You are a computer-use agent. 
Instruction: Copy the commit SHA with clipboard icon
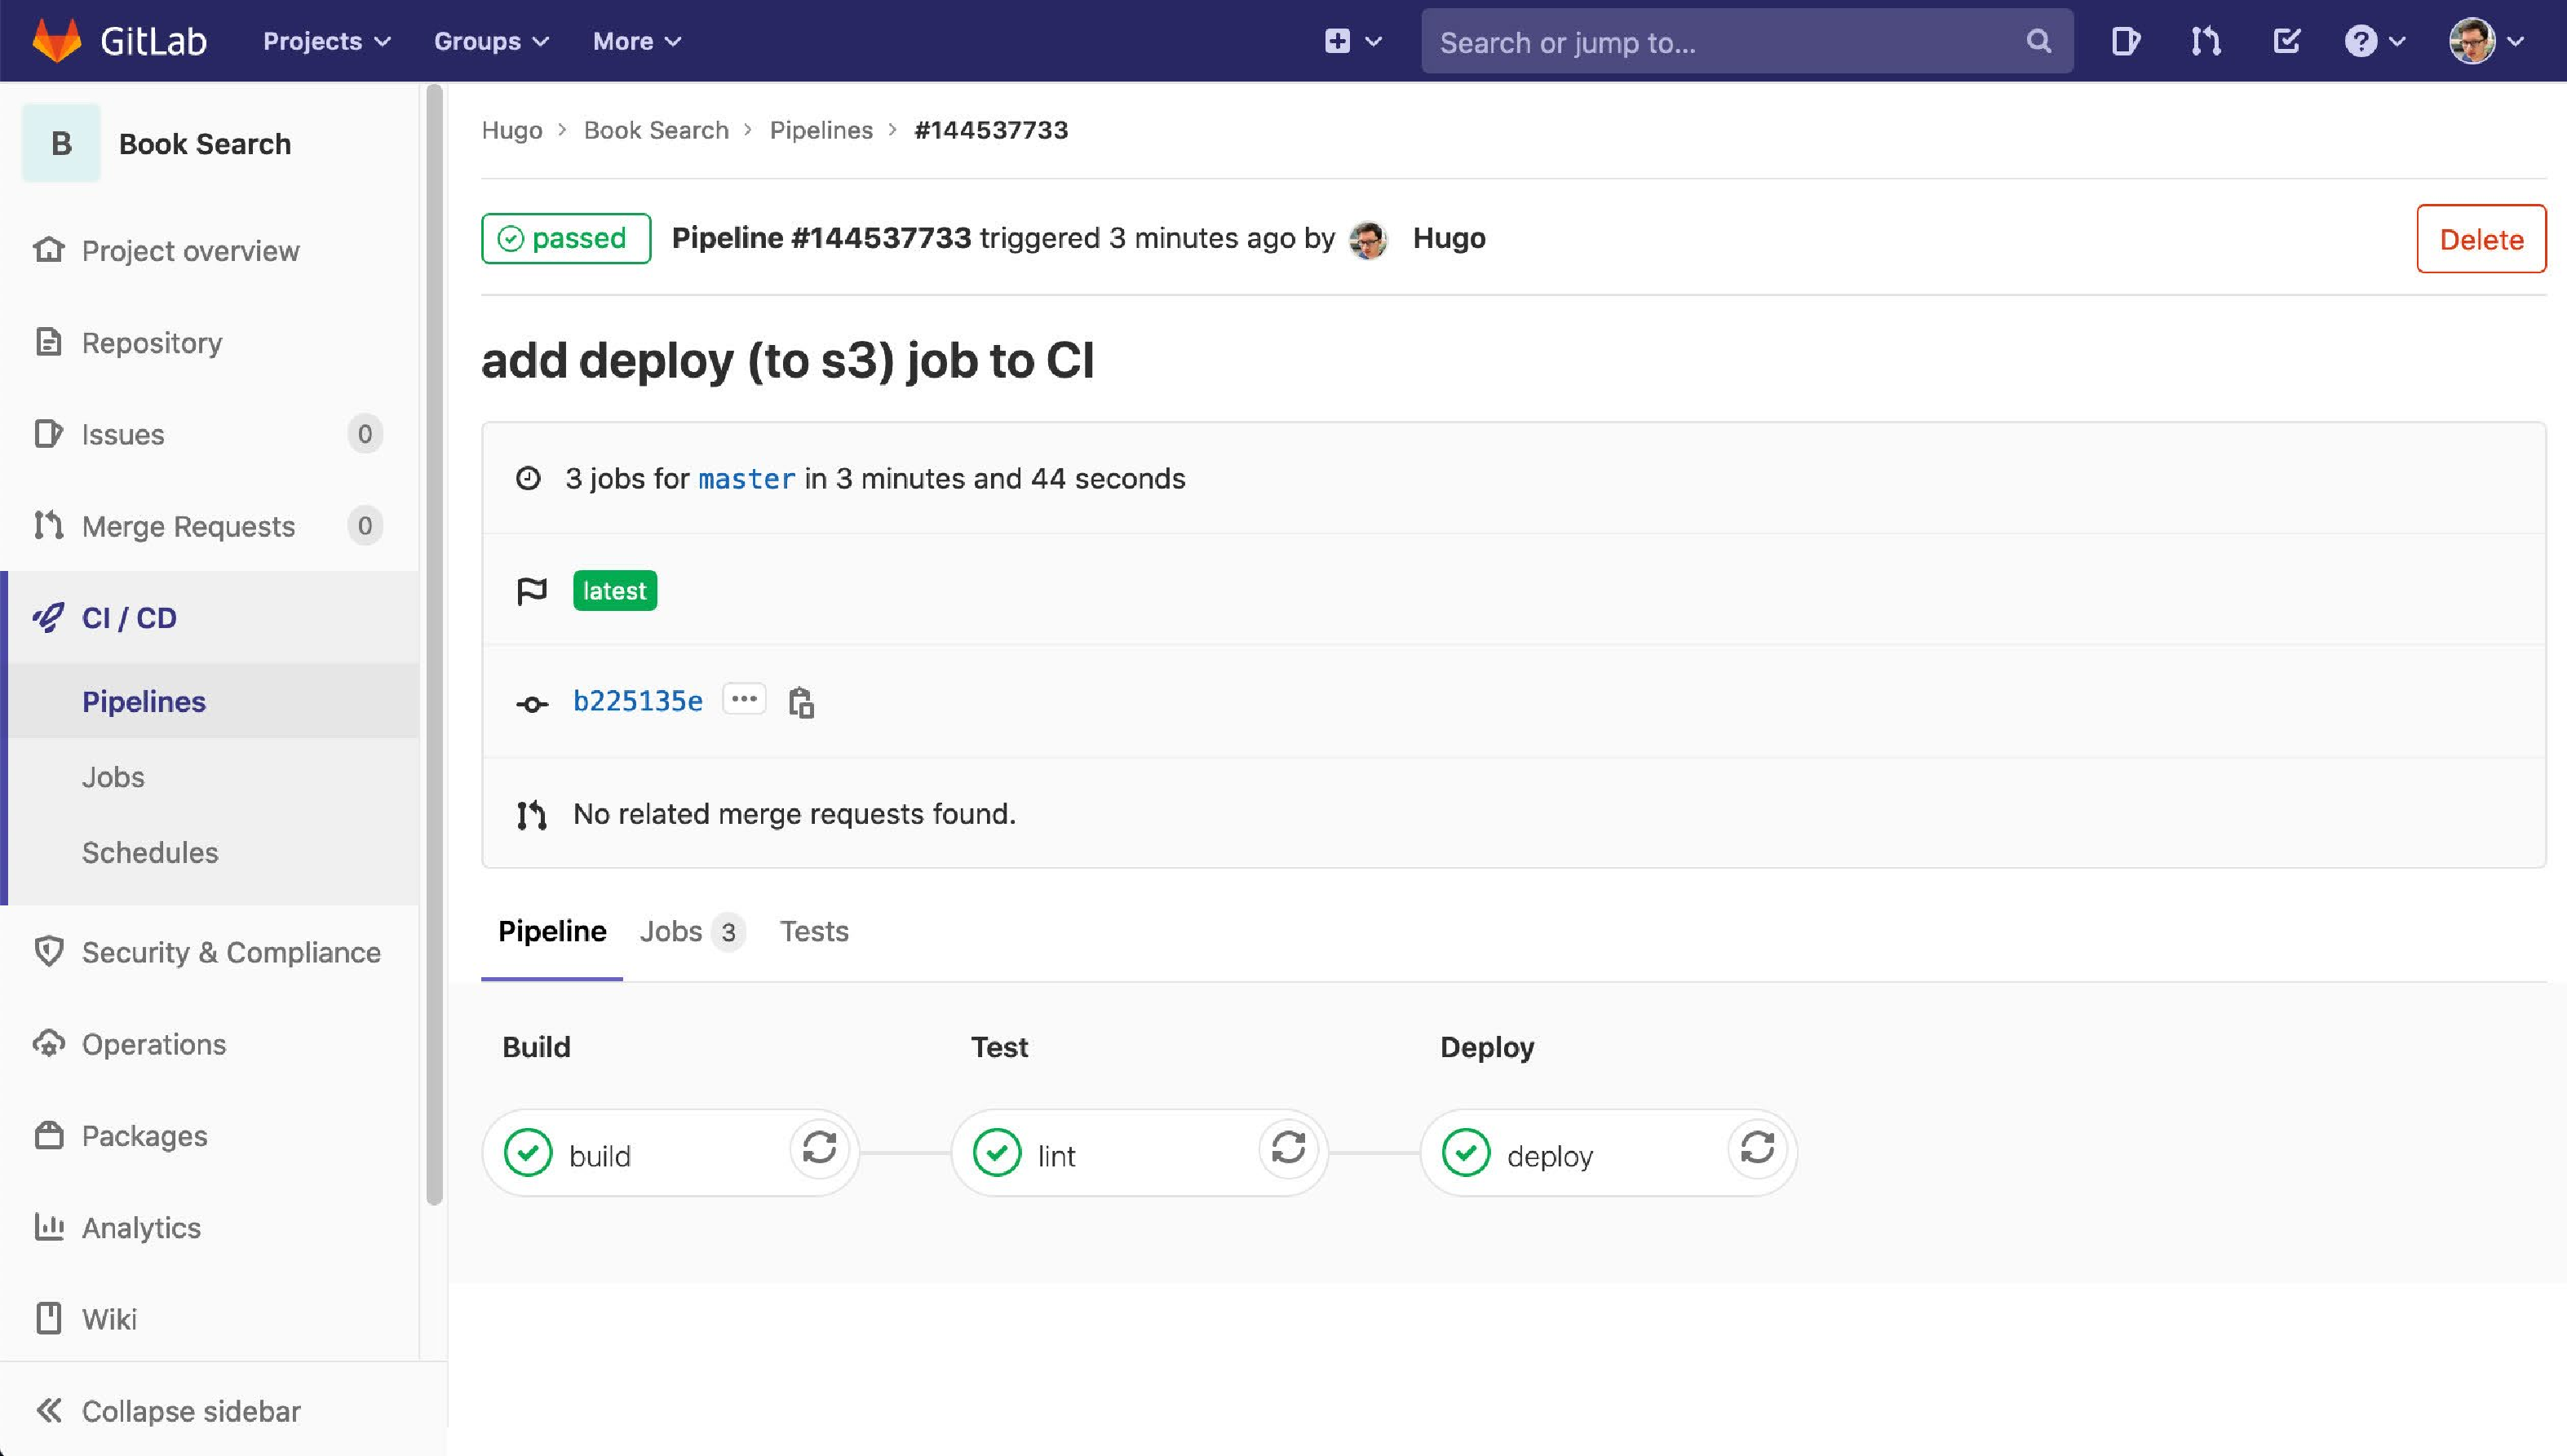click(x=801, y=702)
